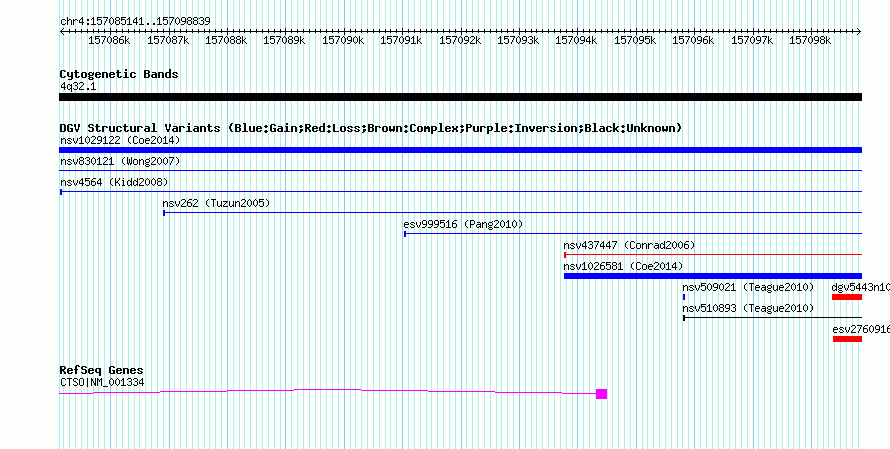Click the 157088k ruler label
Image resolution: width=890 pixels, height=449 pixels.
(226, 41)
